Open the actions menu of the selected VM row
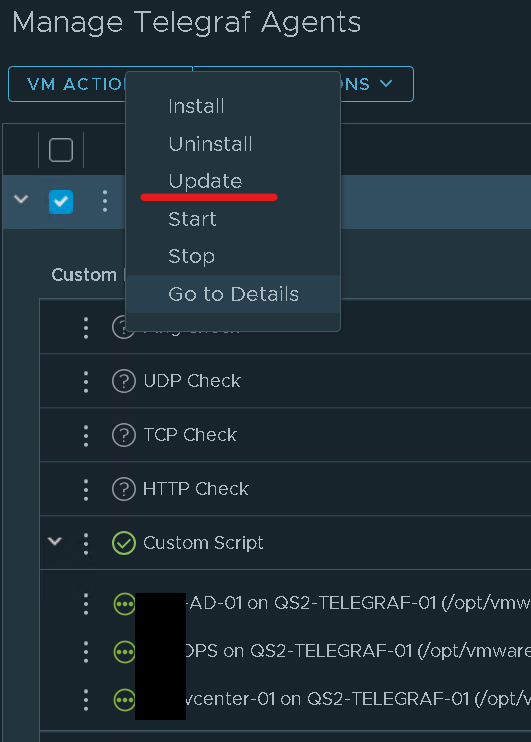This screenshot has width=531, height=742. point(105,202)
